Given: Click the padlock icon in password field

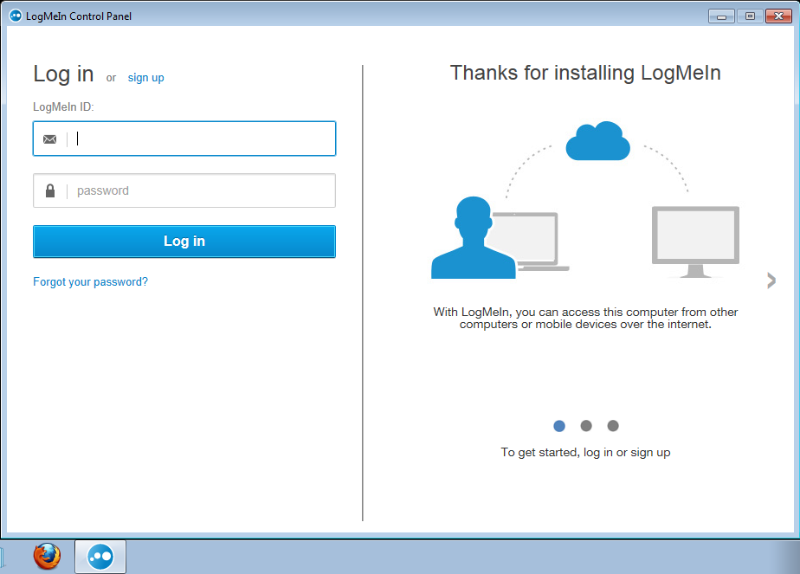Looking at the screenshot, I should click(50, 191).
